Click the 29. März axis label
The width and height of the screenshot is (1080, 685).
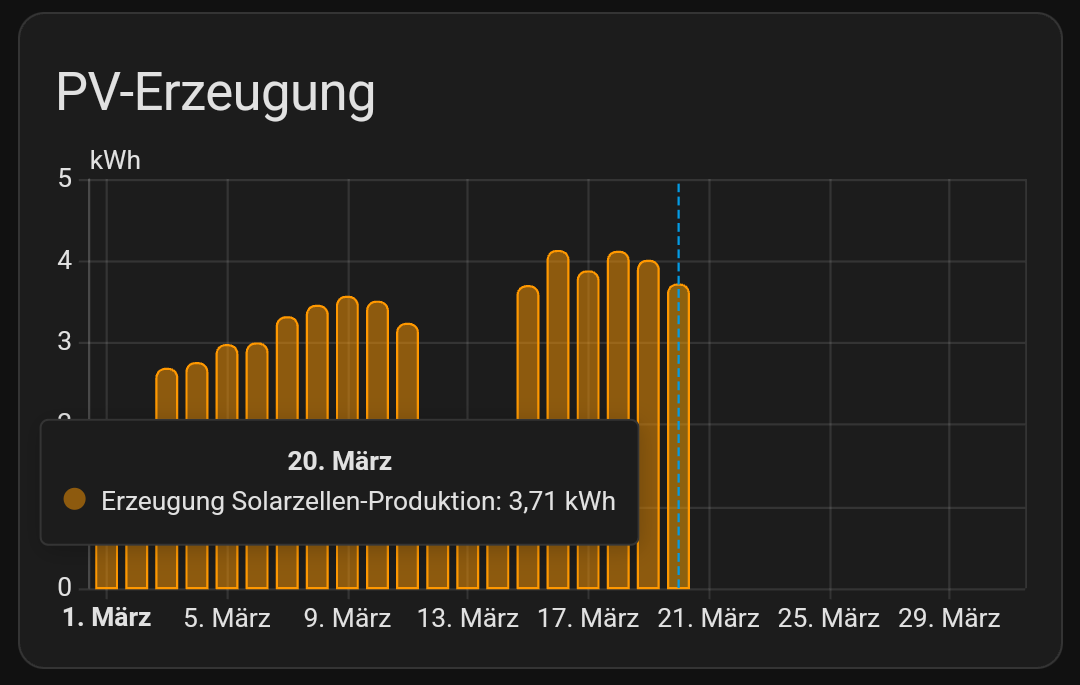[x=949, y=618]
